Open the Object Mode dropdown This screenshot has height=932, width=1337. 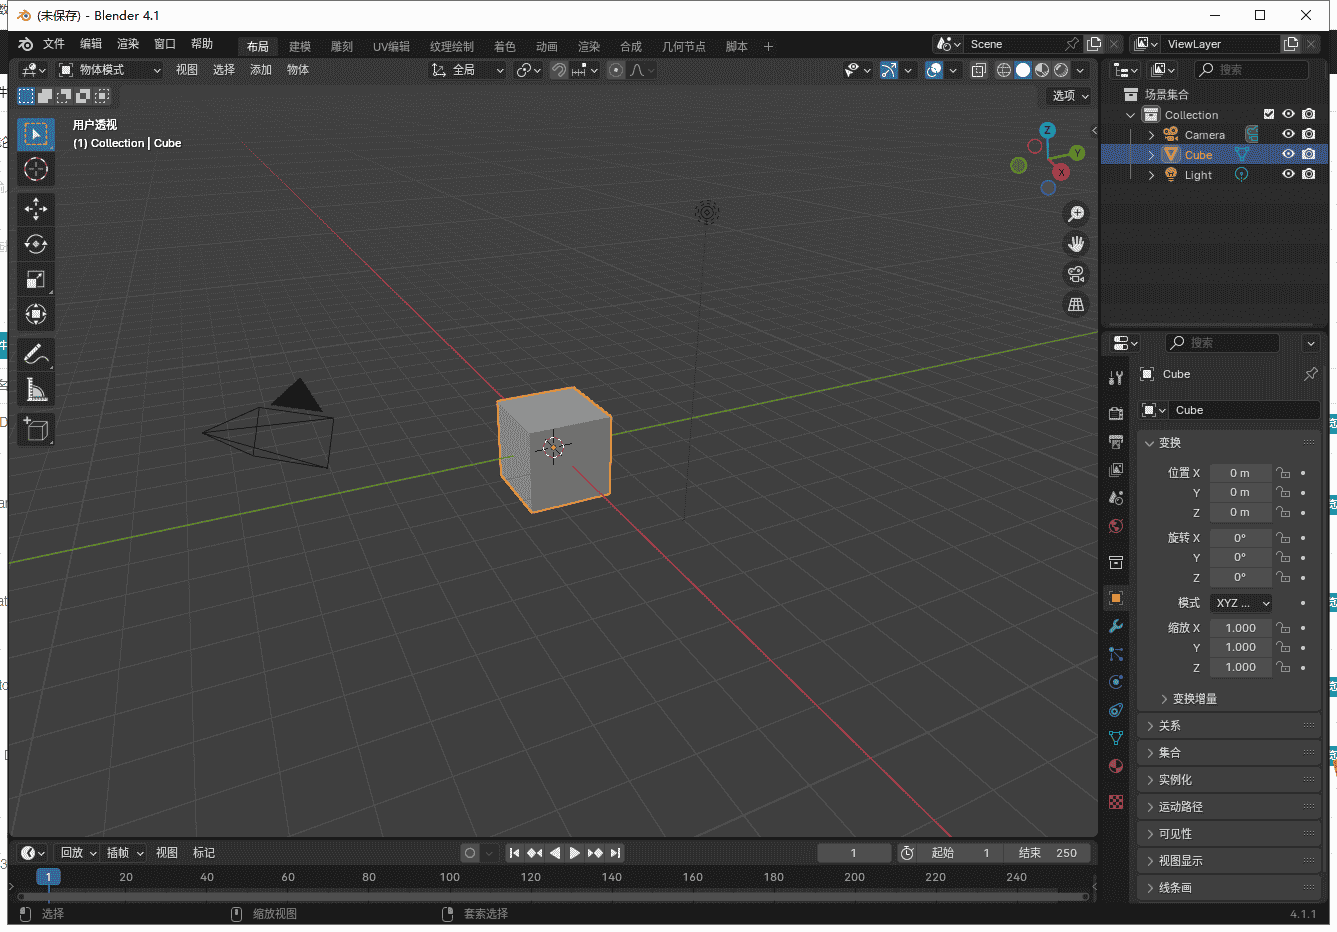pyautogui.click(x=109, y=70)
